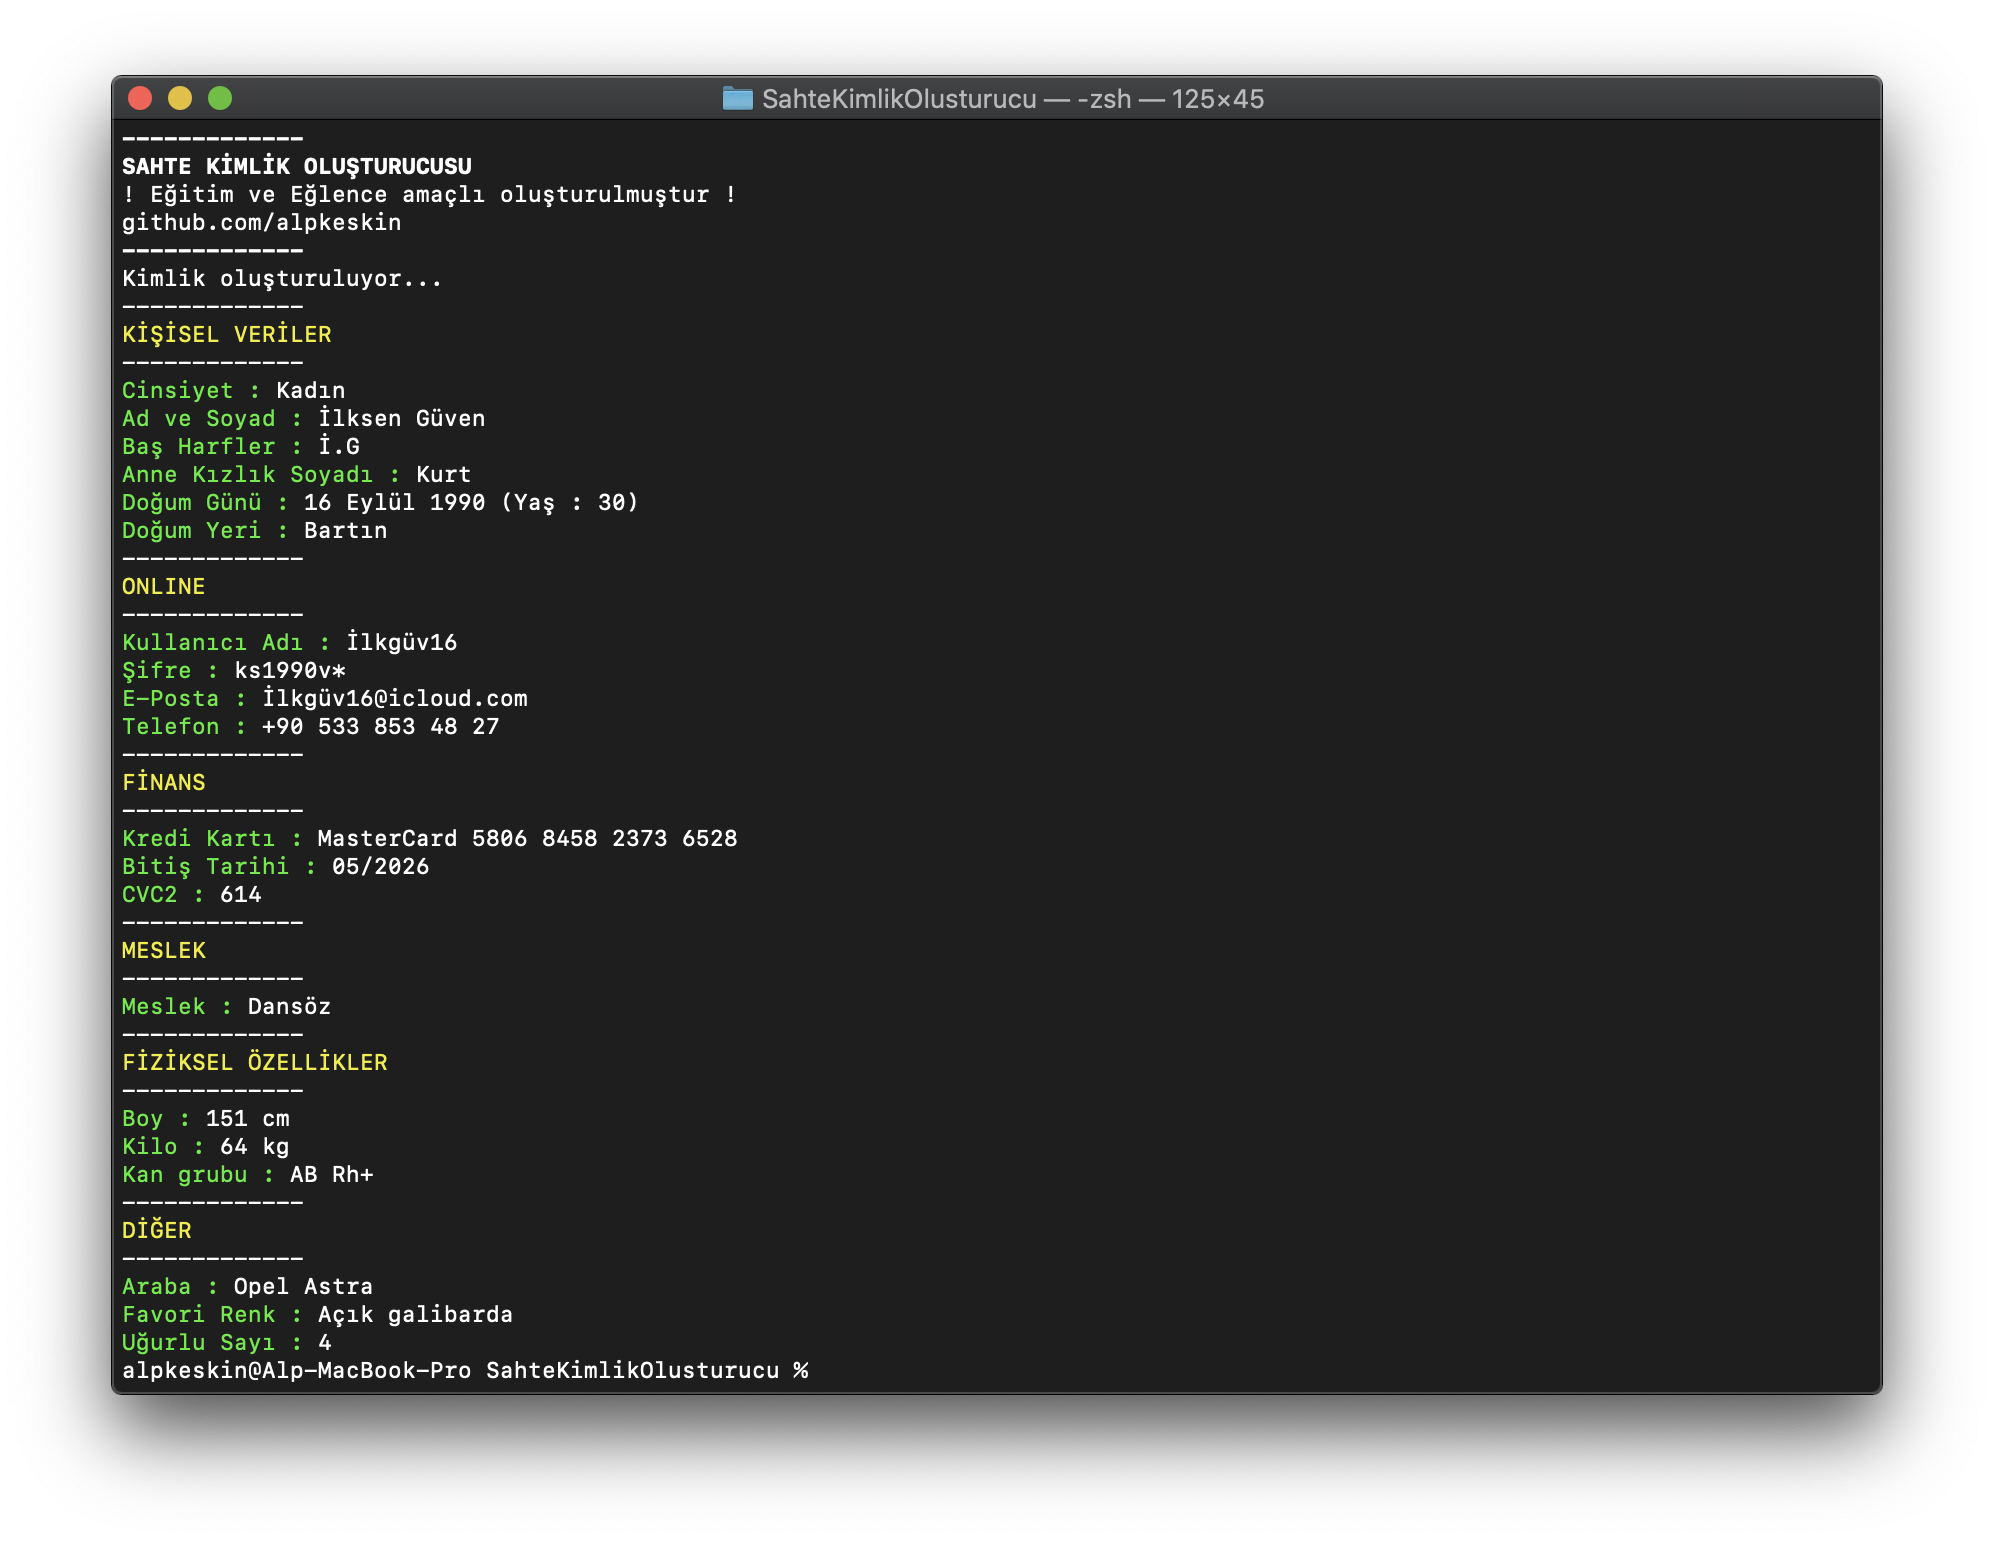1994x1542 pixels.
Task: Click the SahteKimlikOlusturucu window title text
Action: point(1013,99)
